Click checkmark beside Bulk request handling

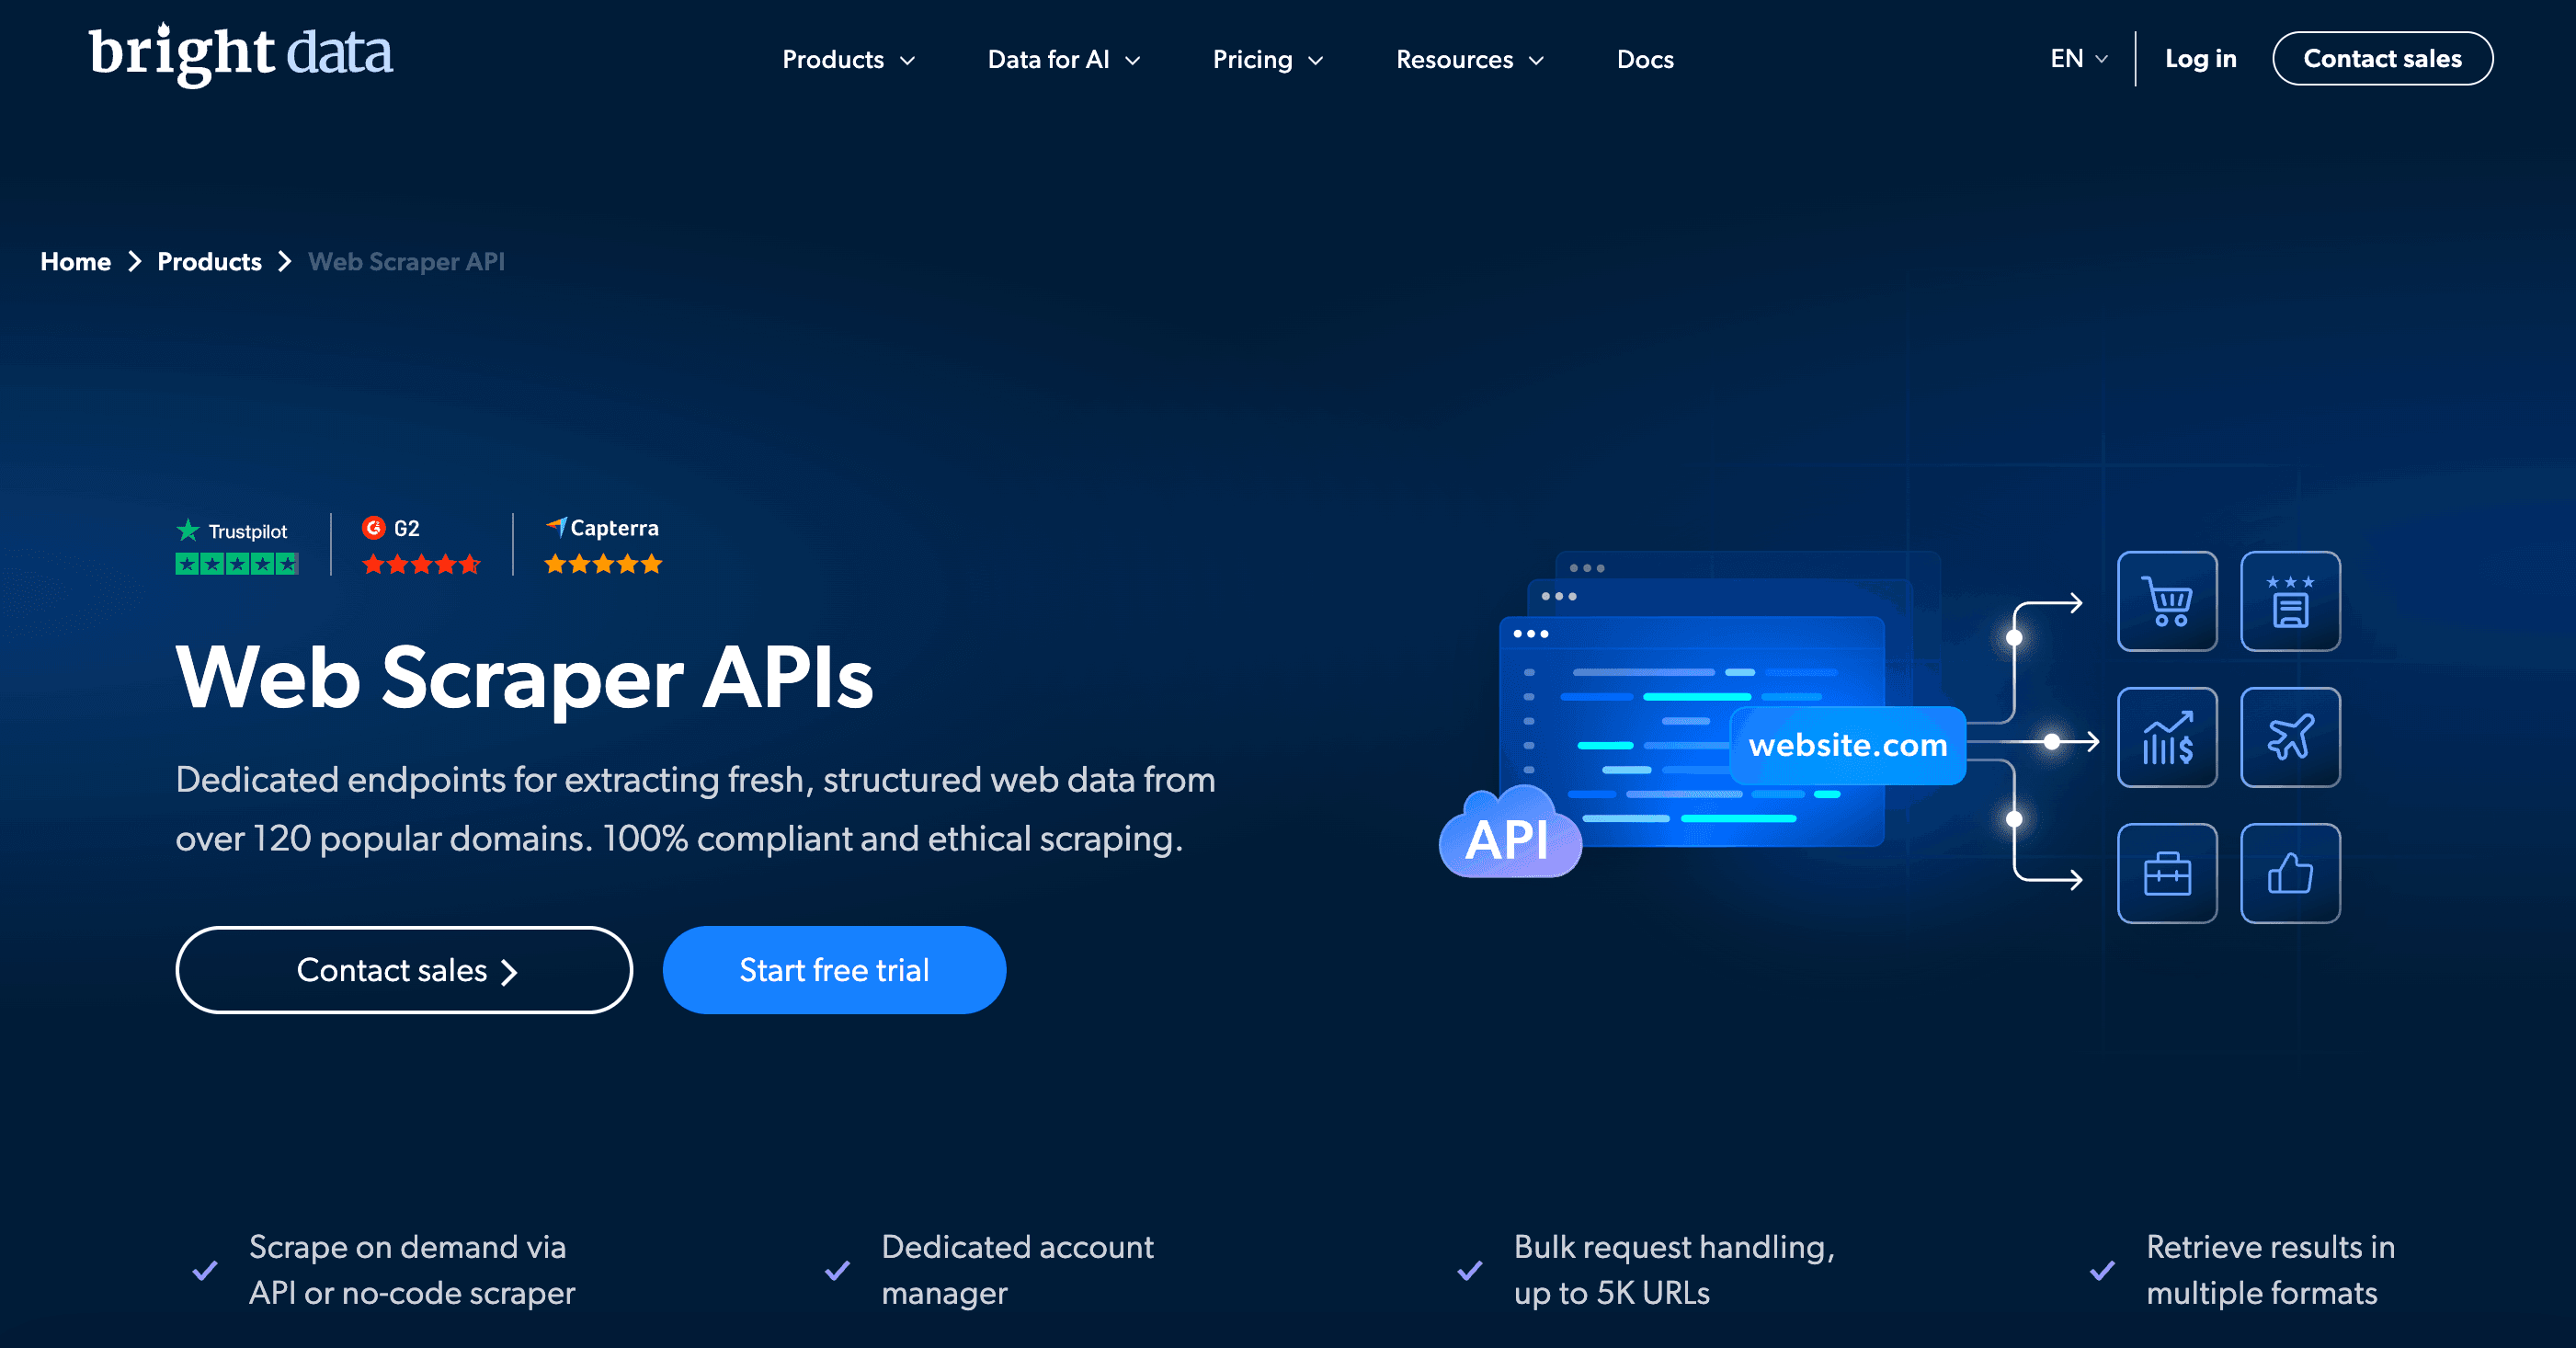point(1470,1270)
